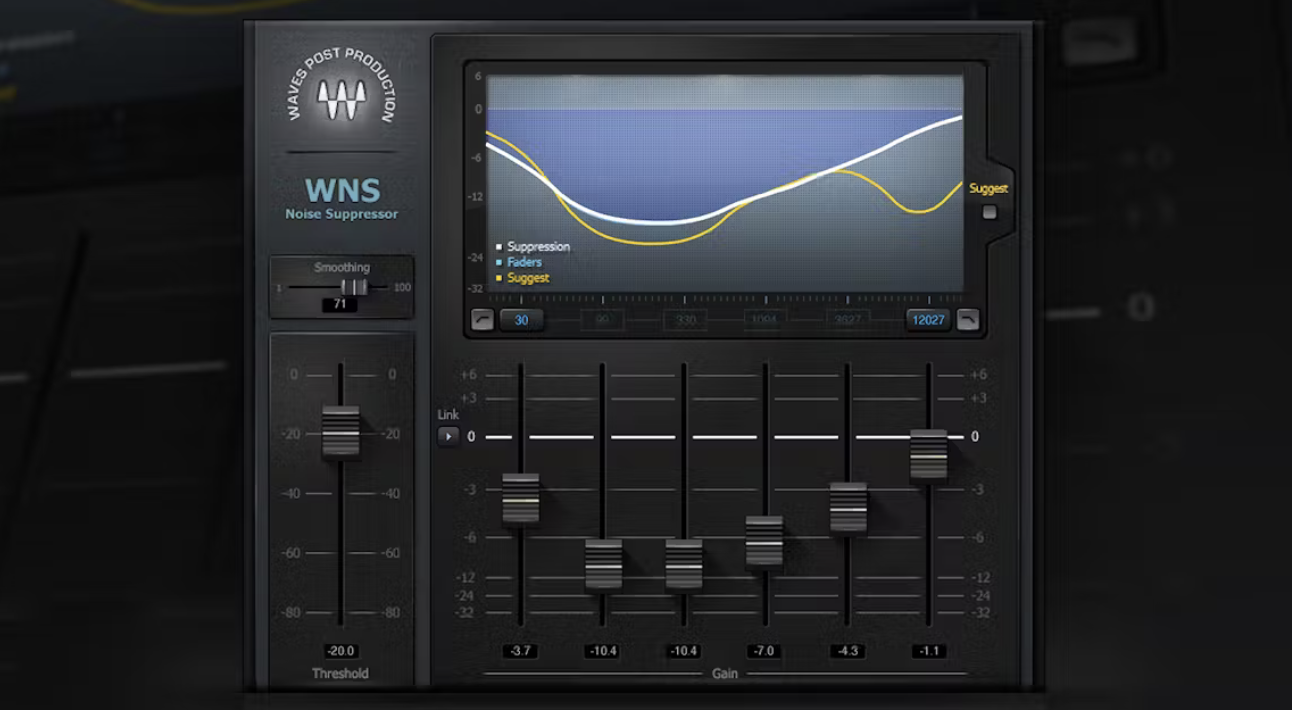Click the Smoothing slider handle
Screen dimensions: 1292x710
354,287
